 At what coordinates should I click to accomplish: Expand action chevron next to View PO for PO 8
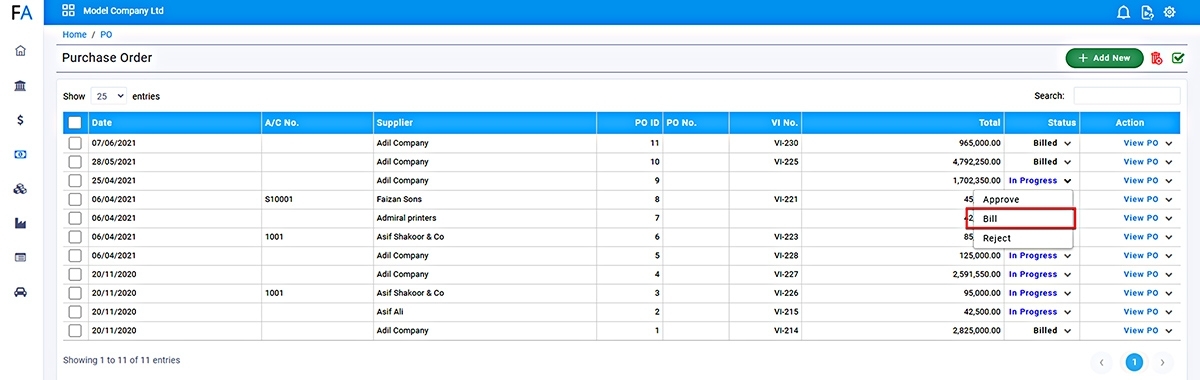click(x=1168, y=199)
